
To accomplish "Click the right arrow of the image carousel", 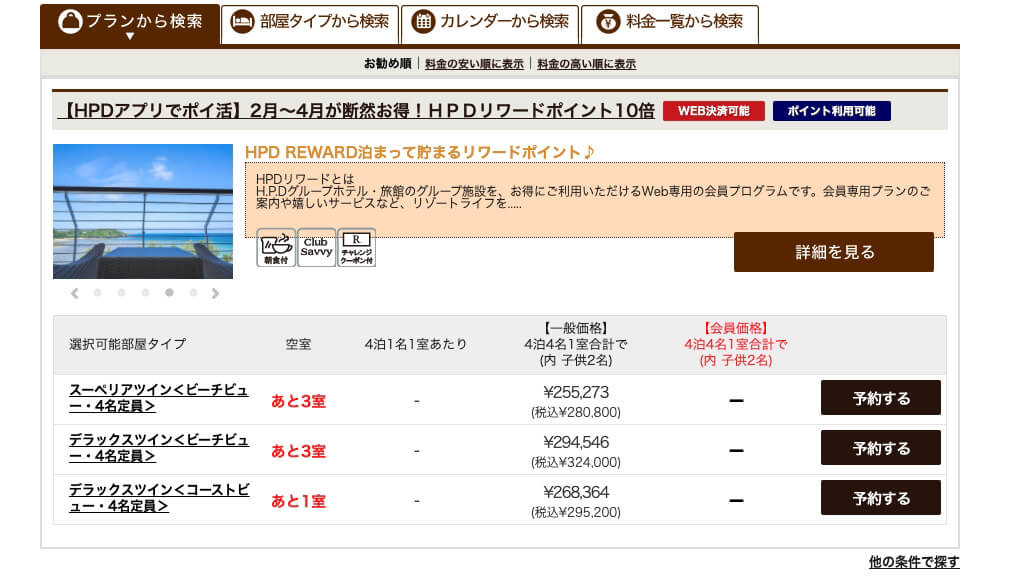I will [214, 292].
